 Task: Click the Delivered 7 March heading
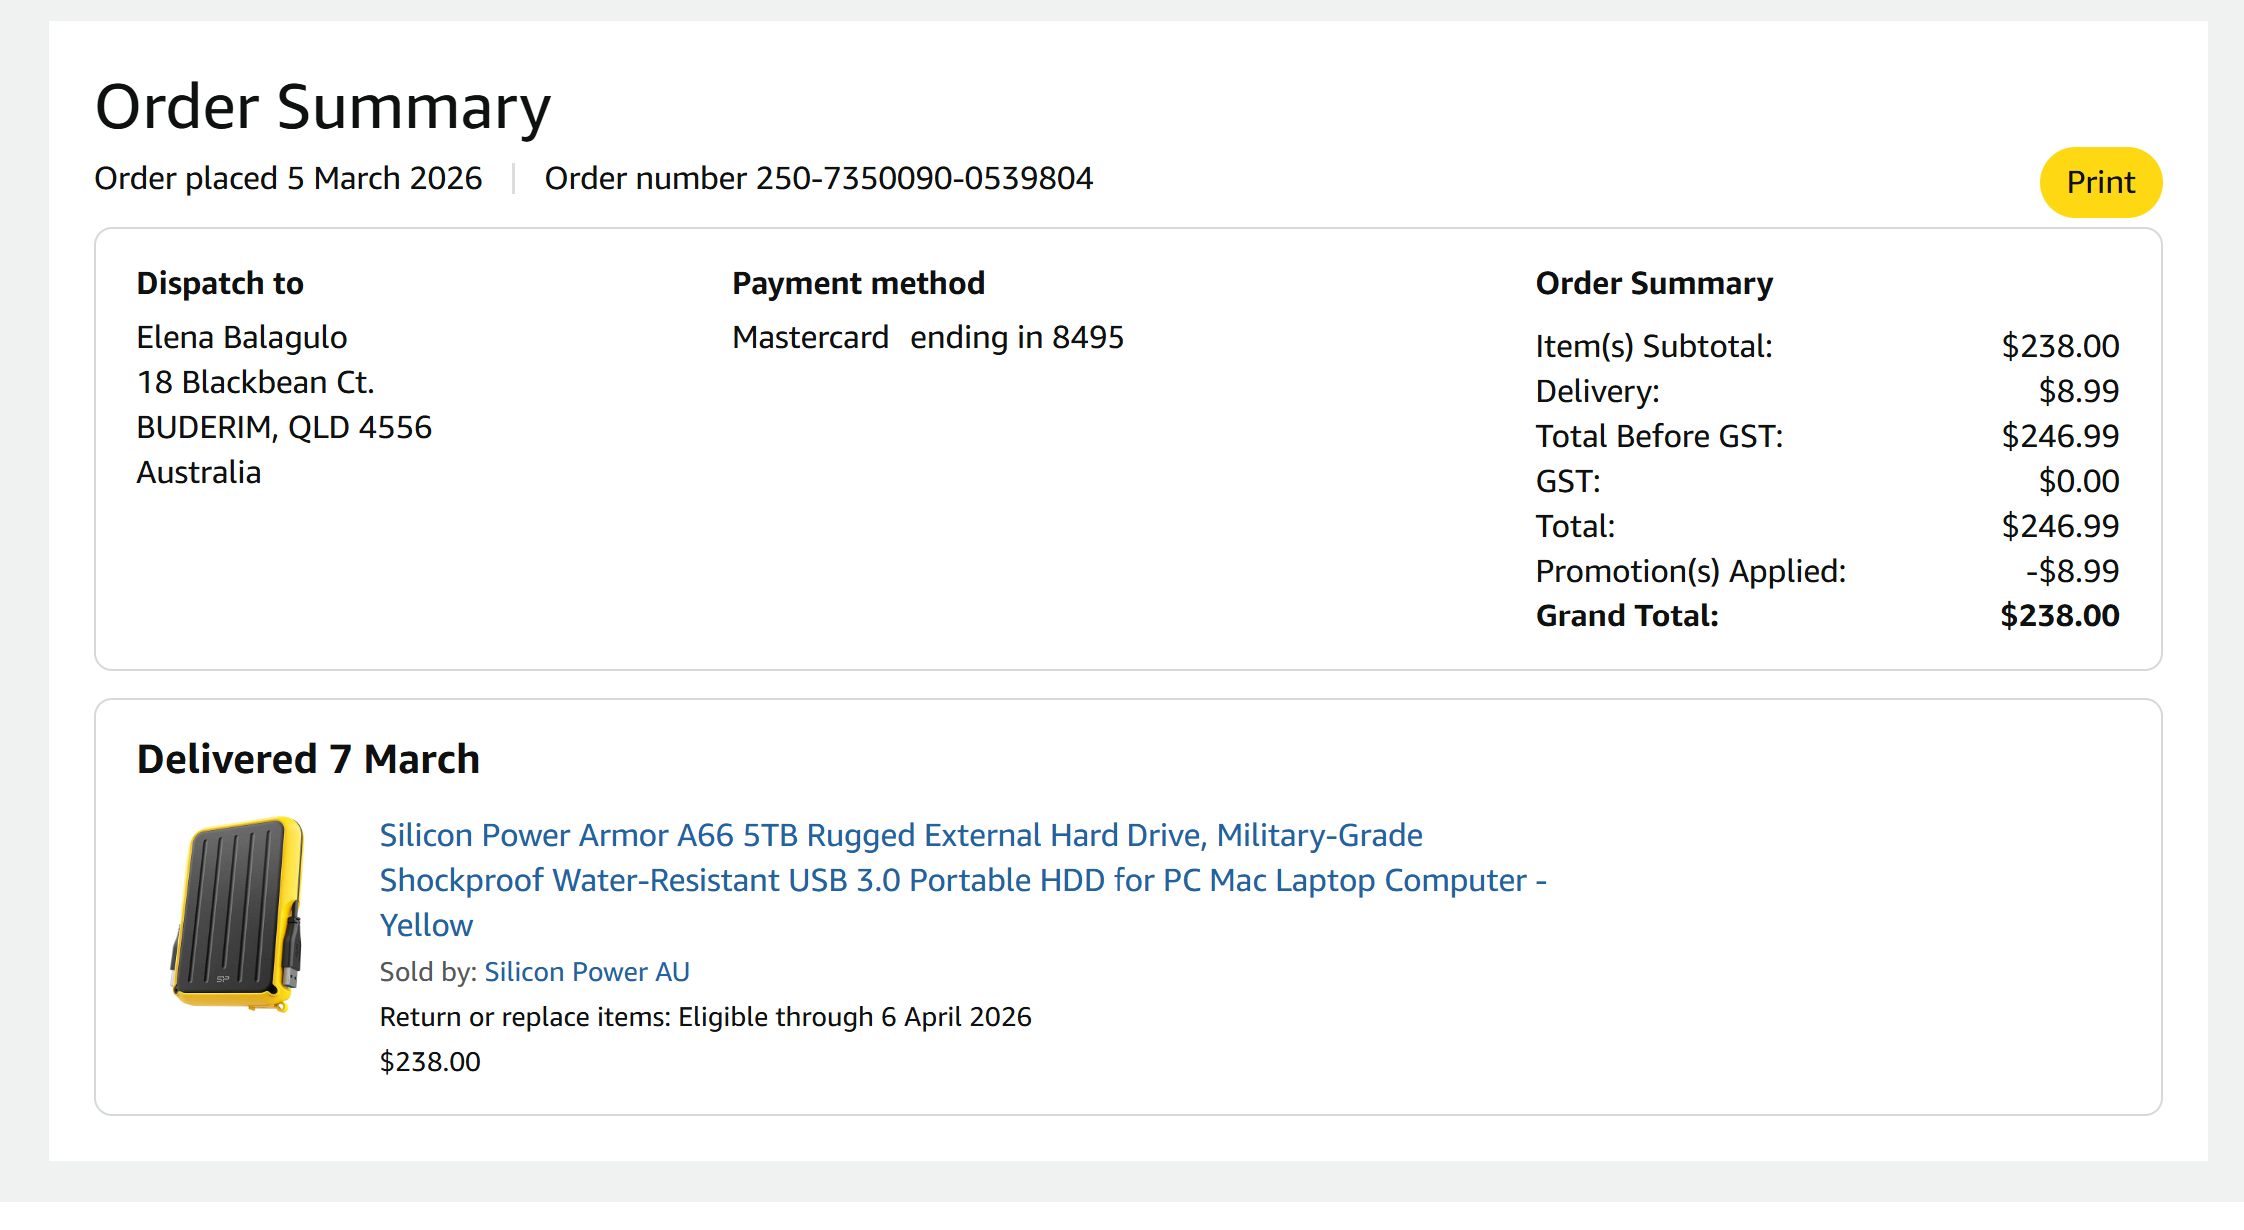coord(308,760)
